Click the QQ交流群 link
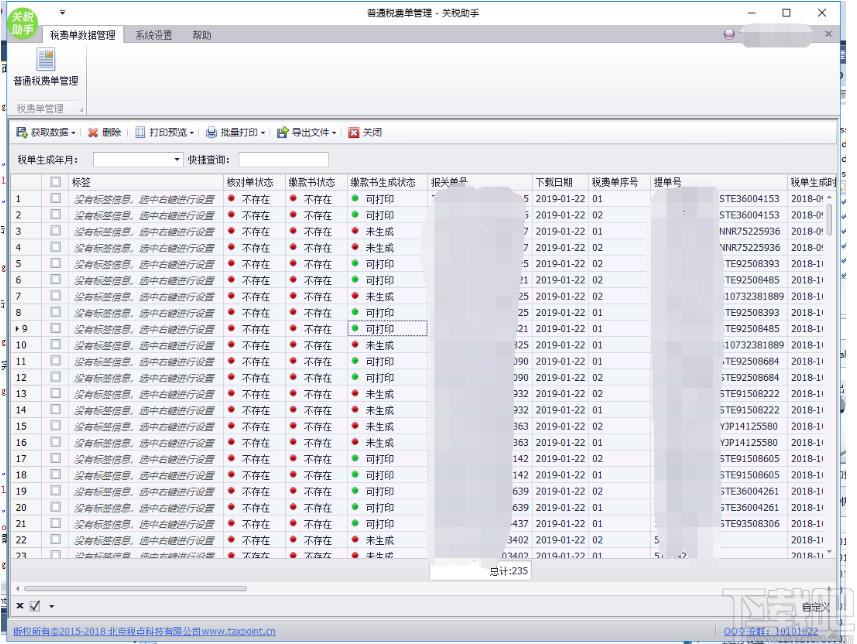The width and height of the screenshot is (857, 644). pyautogui.click(x=771, y=631)
